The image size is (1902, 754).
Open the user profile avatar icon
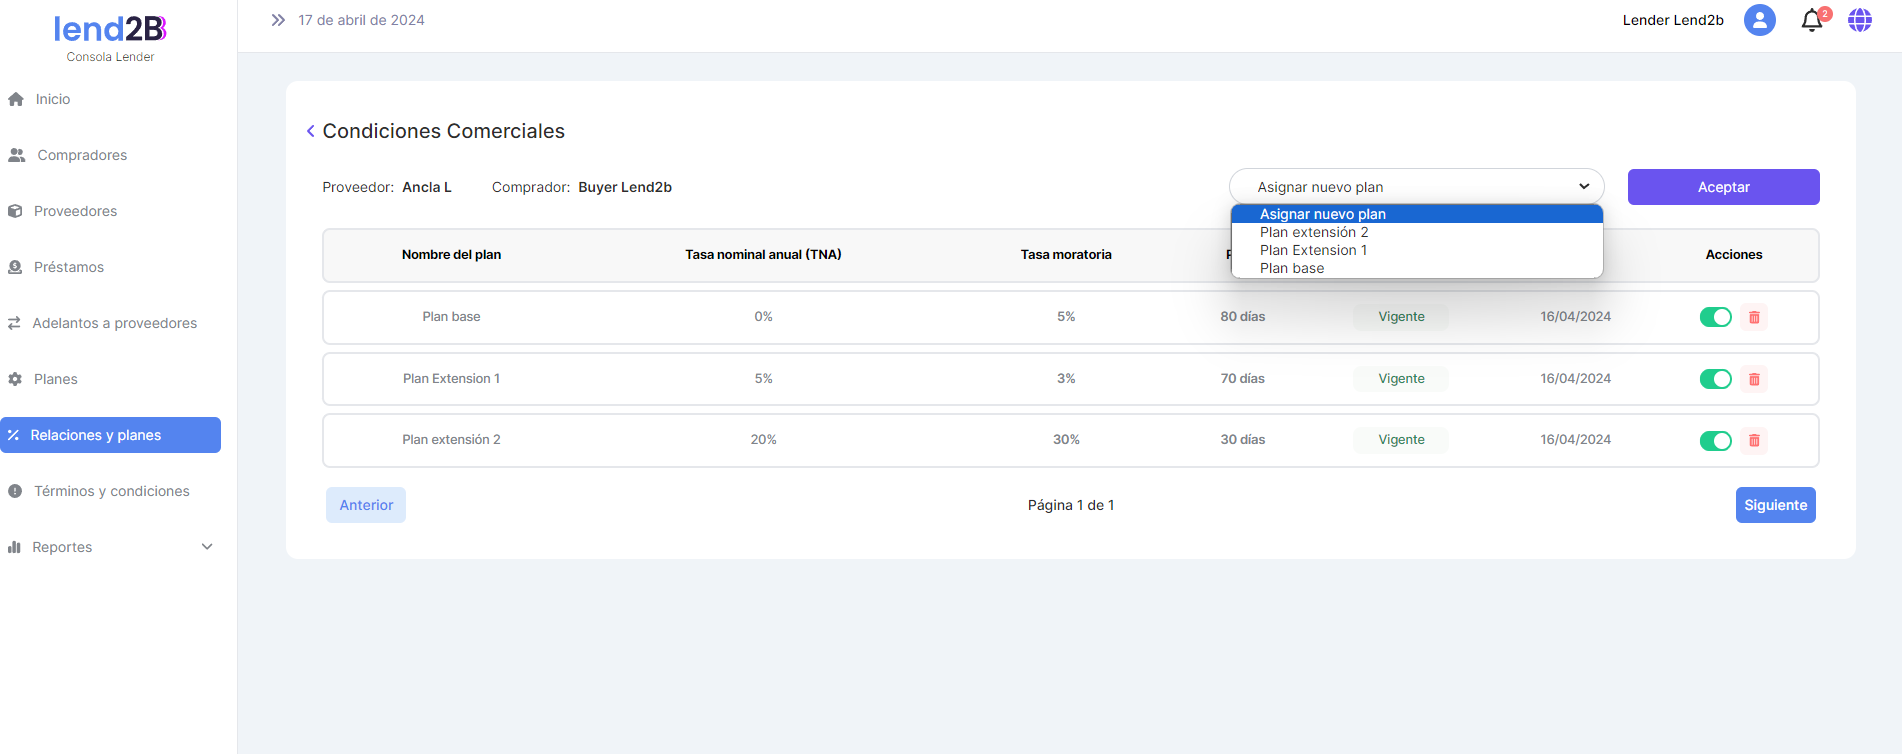point(1759,20)
